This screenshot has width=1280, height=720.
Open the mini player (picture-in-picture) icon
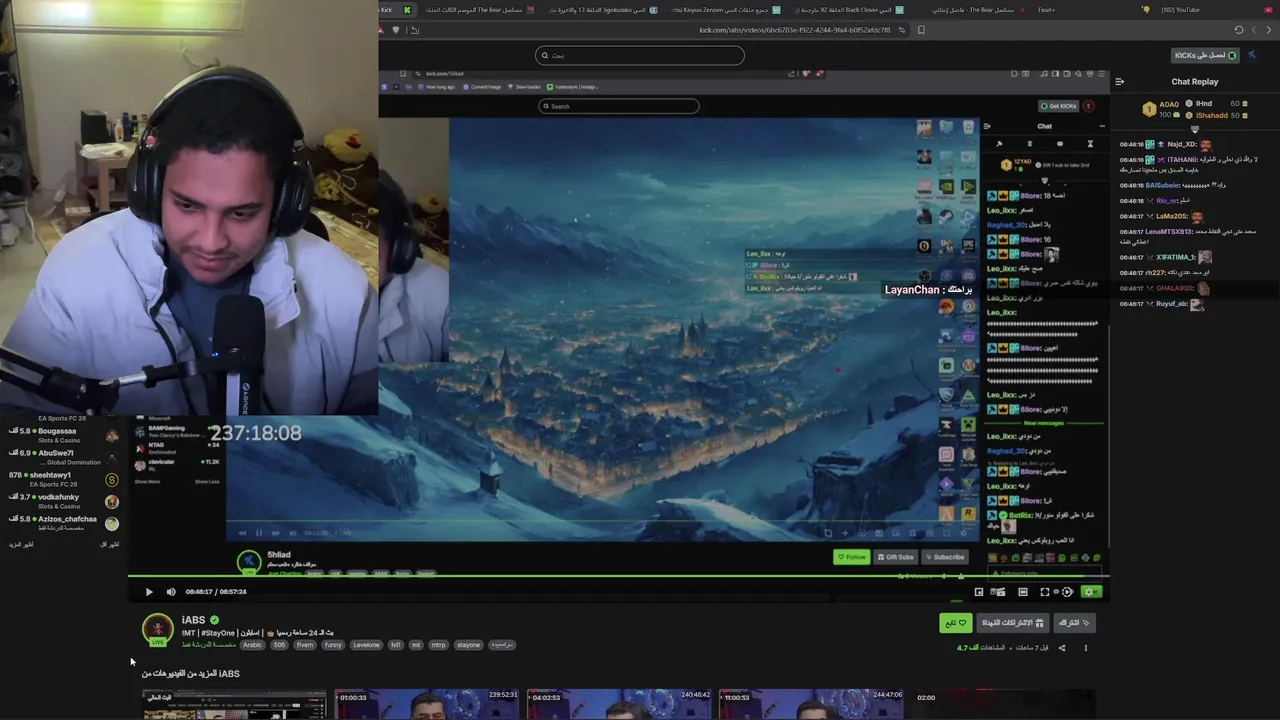click(979, 592)
